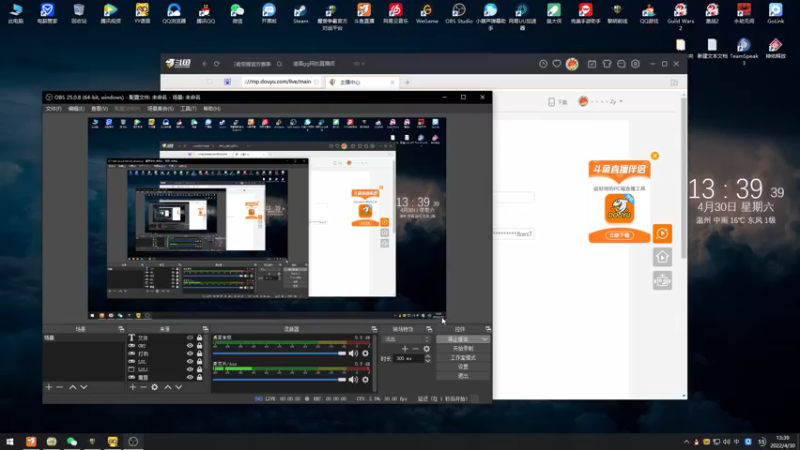This screenshot has height=450, width=800.
Task: Click the desktop audio volume slider
Action: pyautogui.click(x=280, y=353)
